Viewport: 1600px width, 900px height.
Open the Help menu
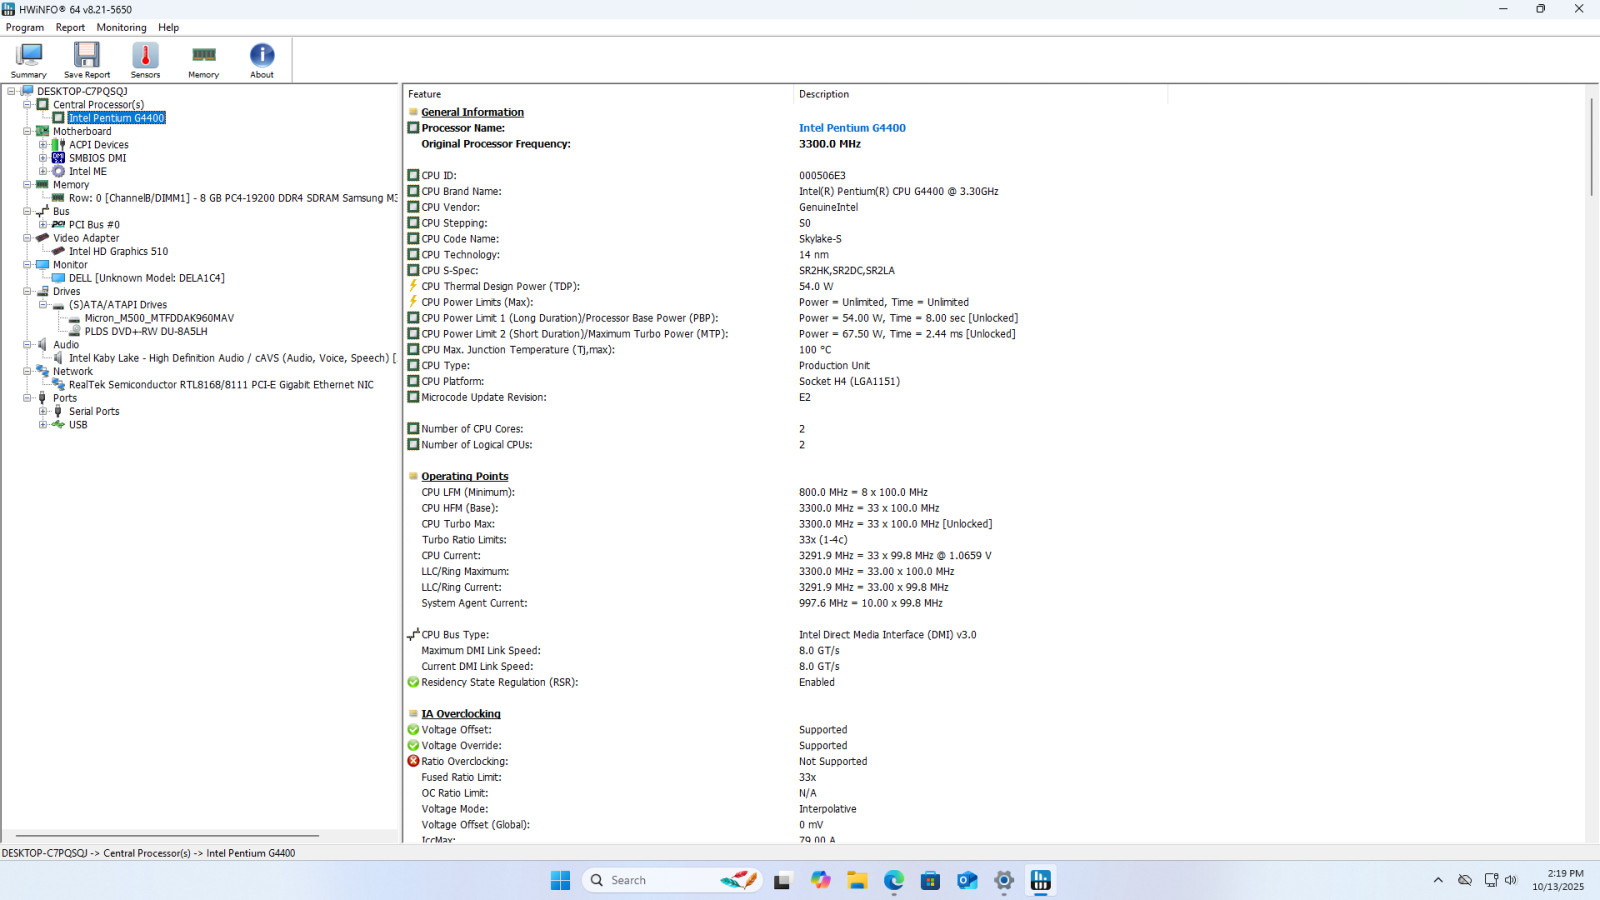click(x=169, y=28)
